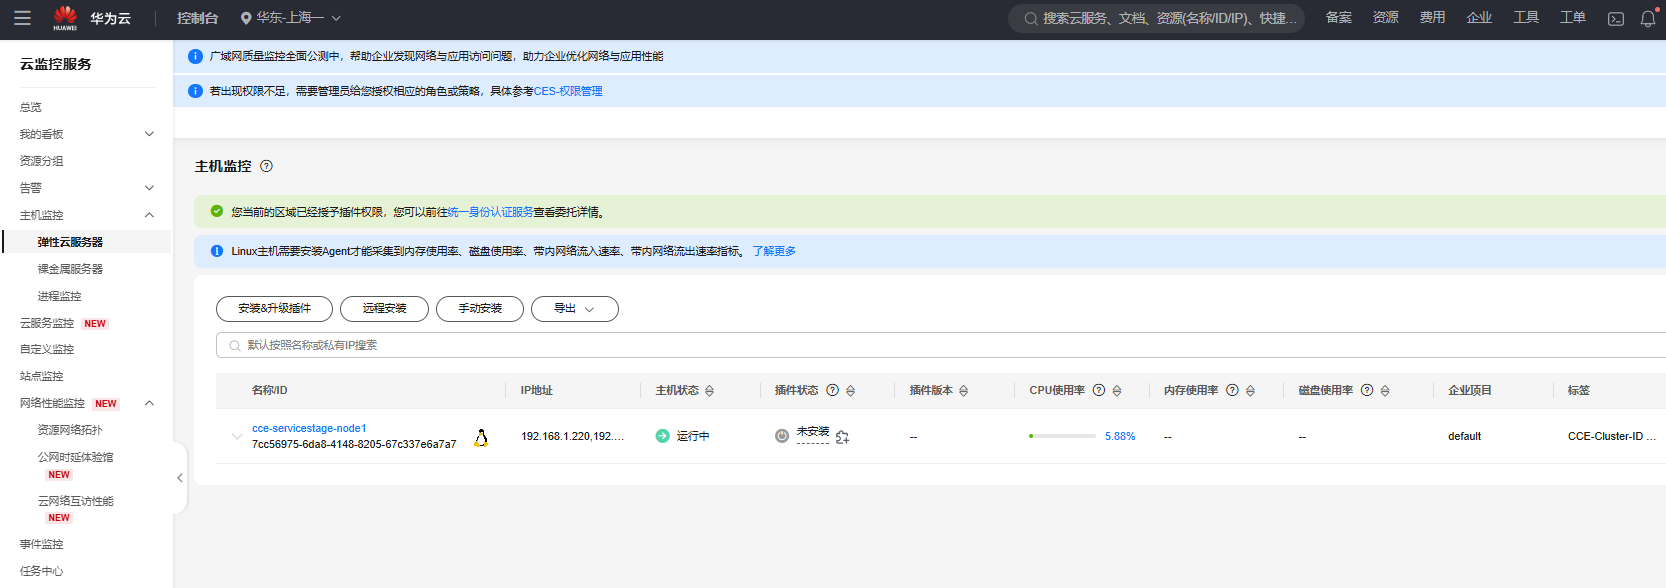Click the 5.88% CPU value
1666x588 pixels.
(1120, 436)
